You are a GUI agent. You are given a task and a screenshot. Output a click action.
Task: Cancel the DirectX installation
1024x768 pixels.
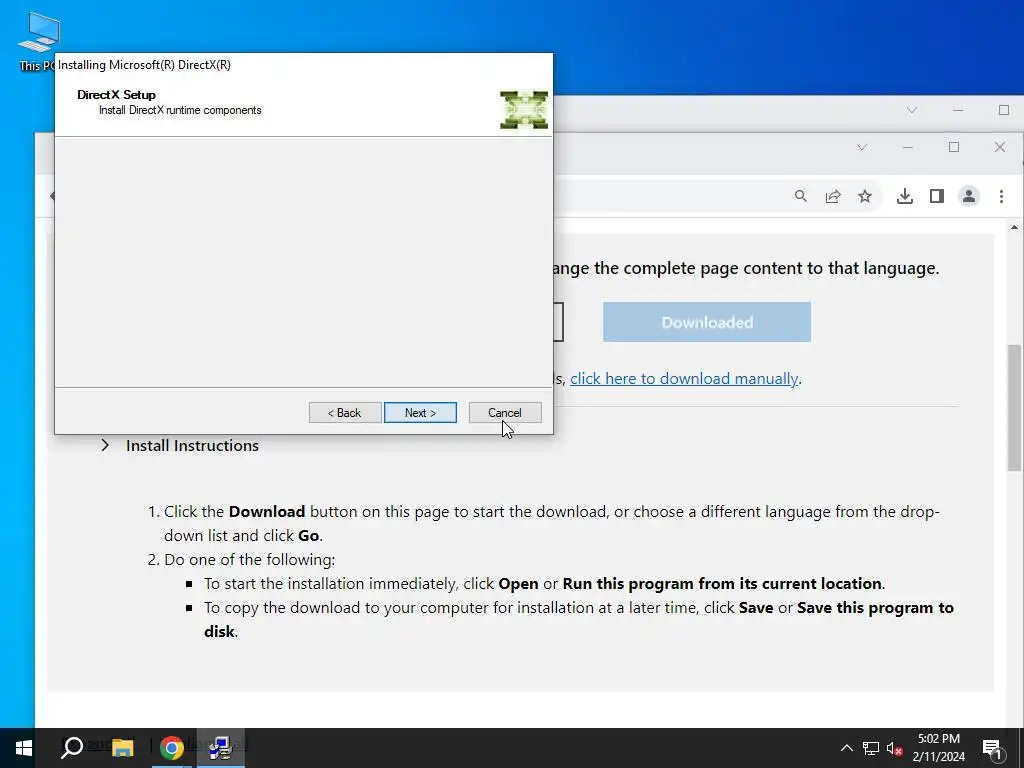coord(505,413)
